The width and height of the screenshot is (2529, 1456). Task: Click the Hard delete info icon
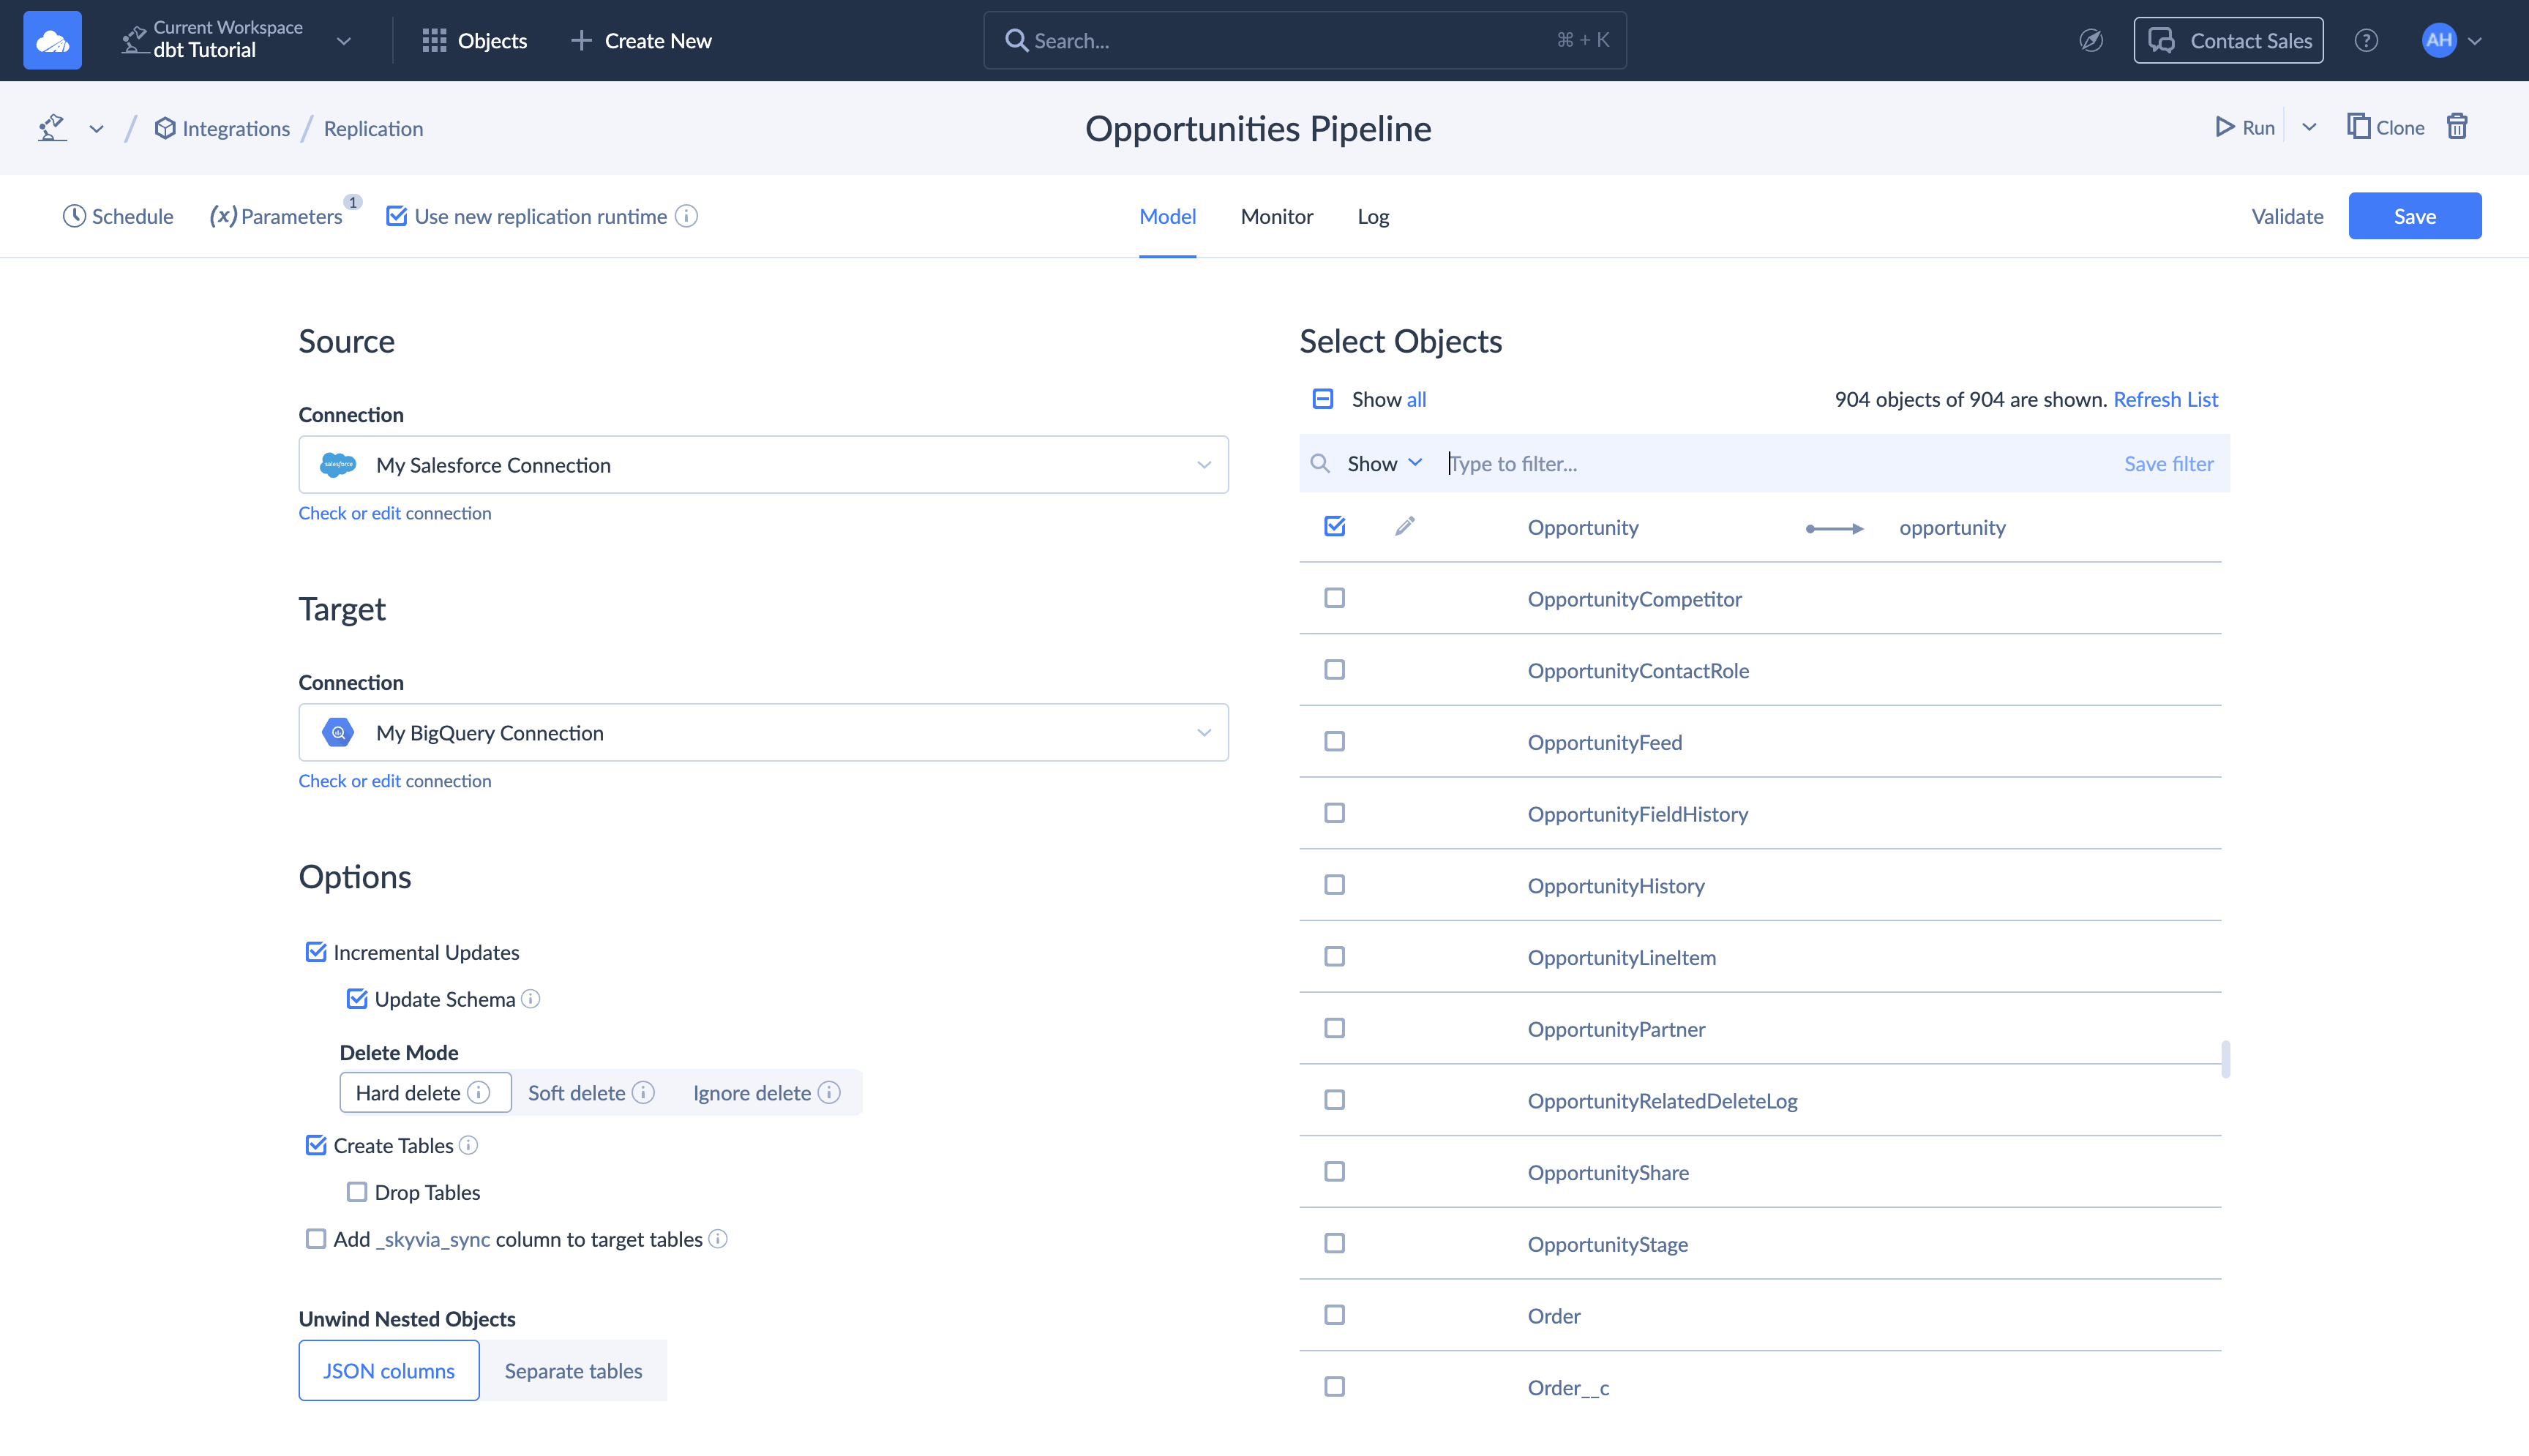click(x=479, y=1092)
